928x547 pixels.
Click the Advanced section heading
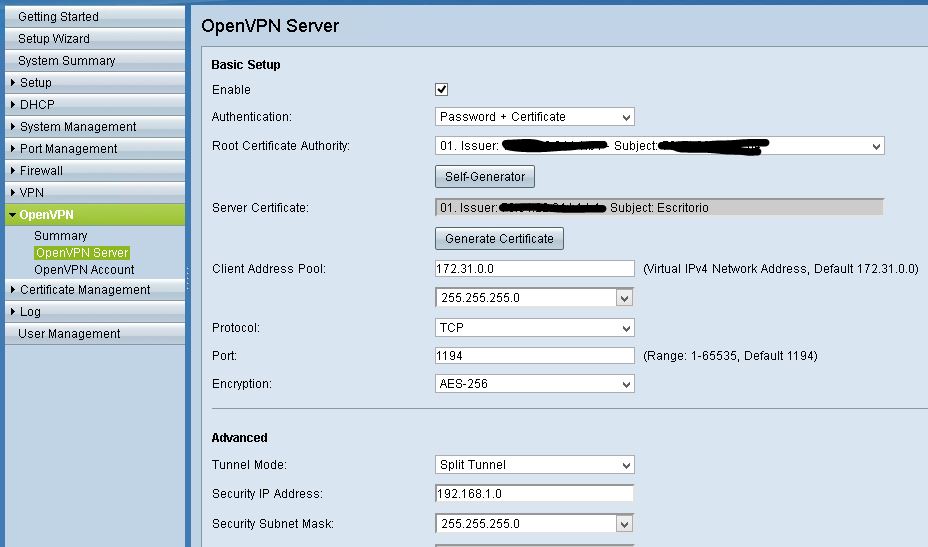tap(239, 437)
